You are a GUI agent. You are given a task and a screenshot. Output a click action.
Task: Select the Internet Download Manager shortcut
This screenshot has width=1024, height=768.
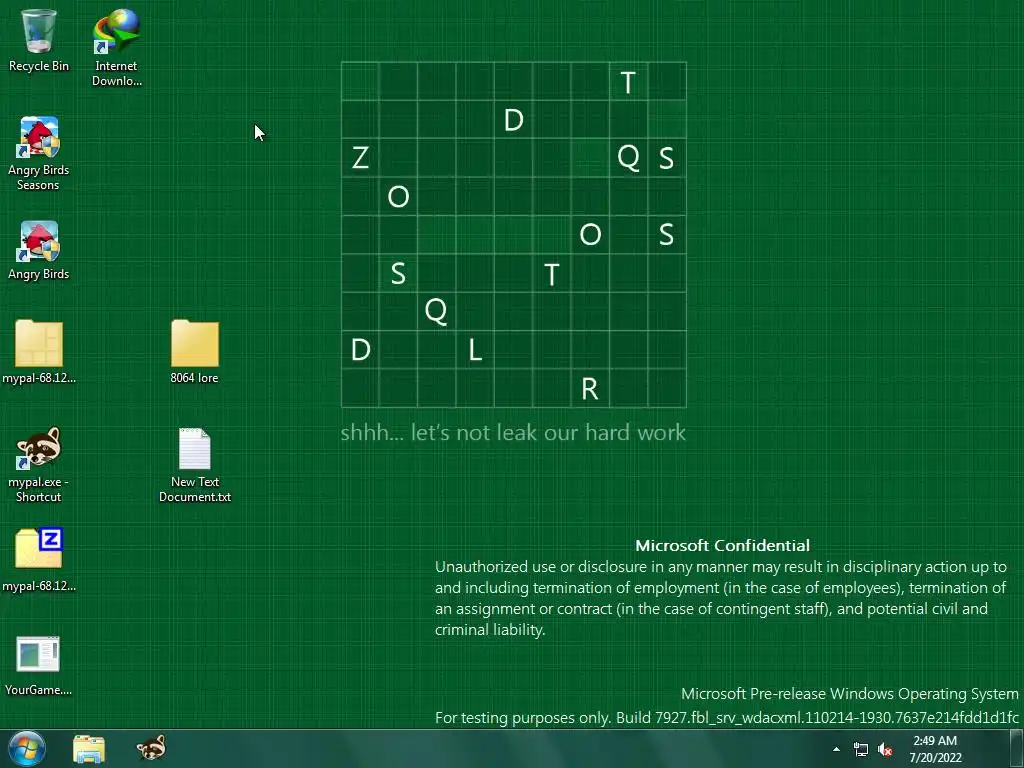pyautogui.click(x=116, y=47)
